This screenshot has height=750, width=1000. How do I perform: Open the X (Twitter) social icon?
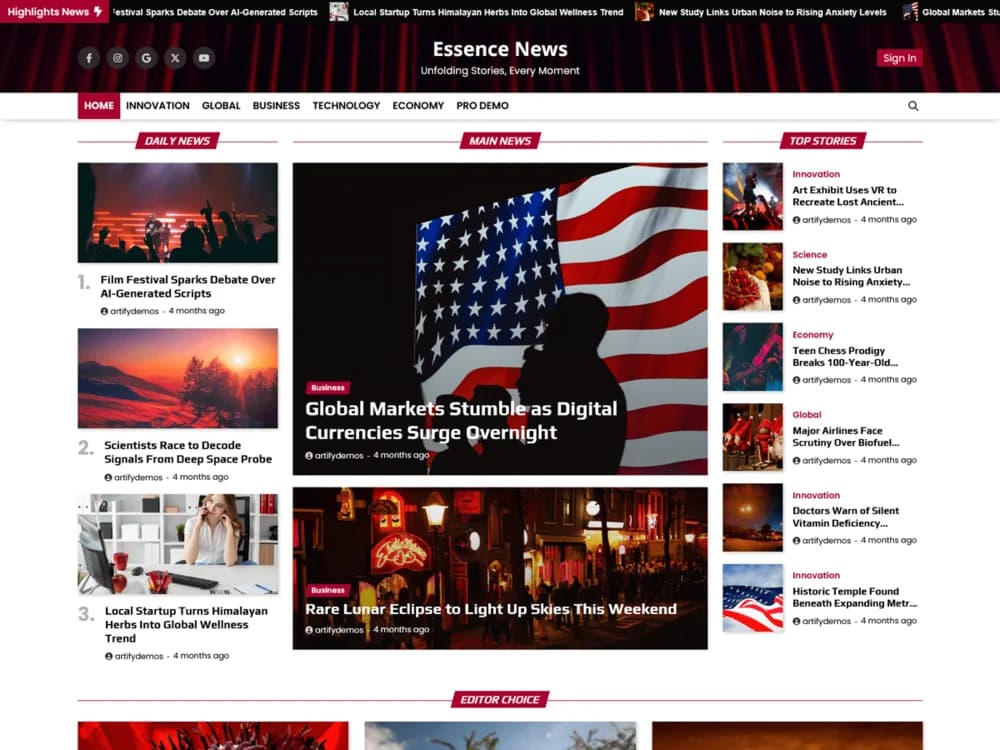tap(175, 58)
